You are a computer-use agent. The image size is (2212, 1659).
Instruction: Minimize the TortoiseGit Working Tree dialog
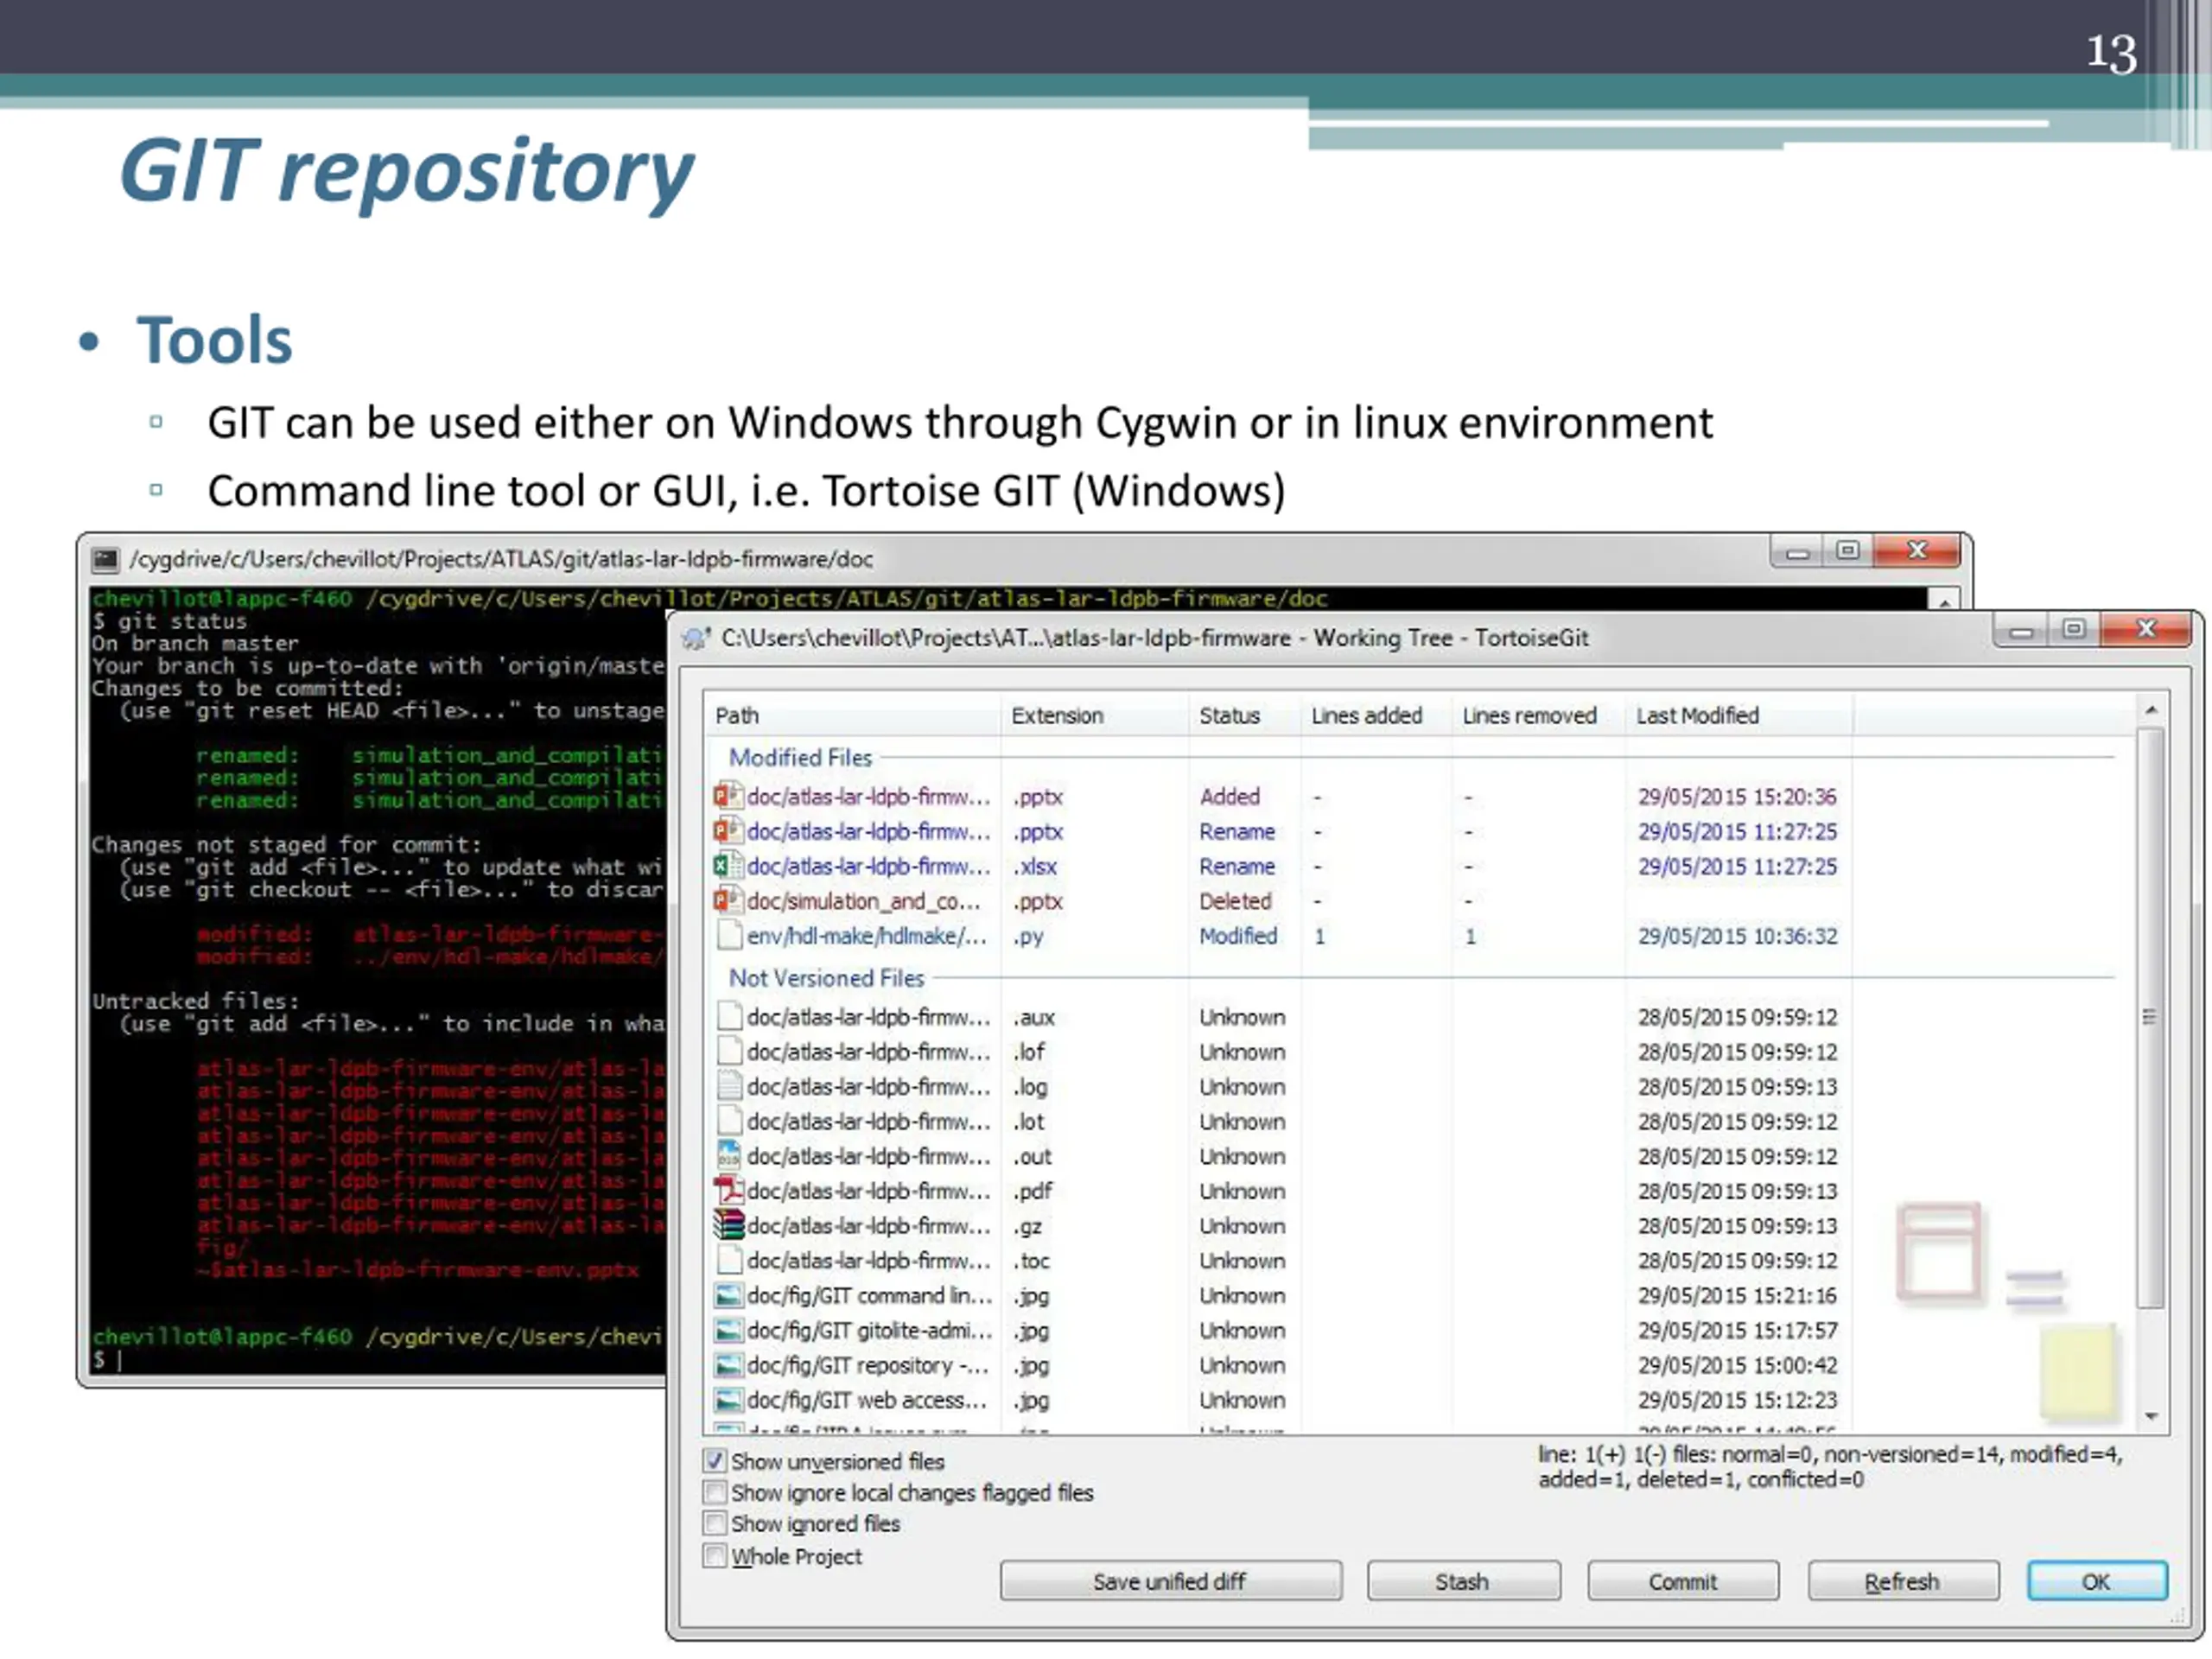coord(2021,631)
